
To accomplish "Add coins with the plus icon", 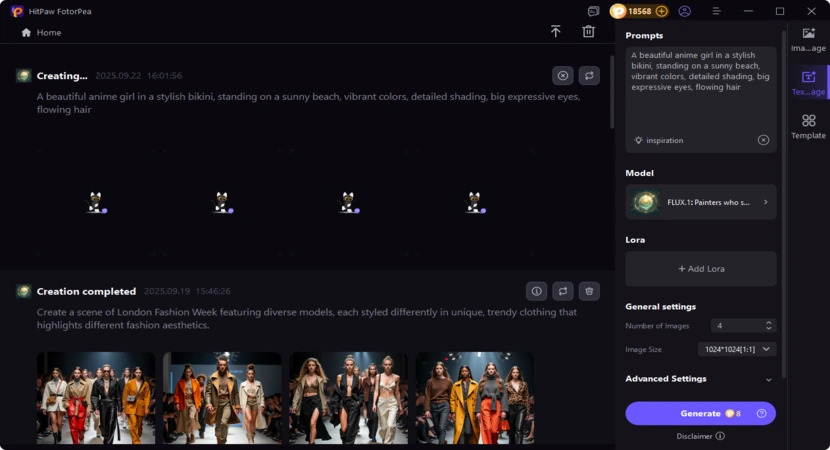I will point(661,11).
